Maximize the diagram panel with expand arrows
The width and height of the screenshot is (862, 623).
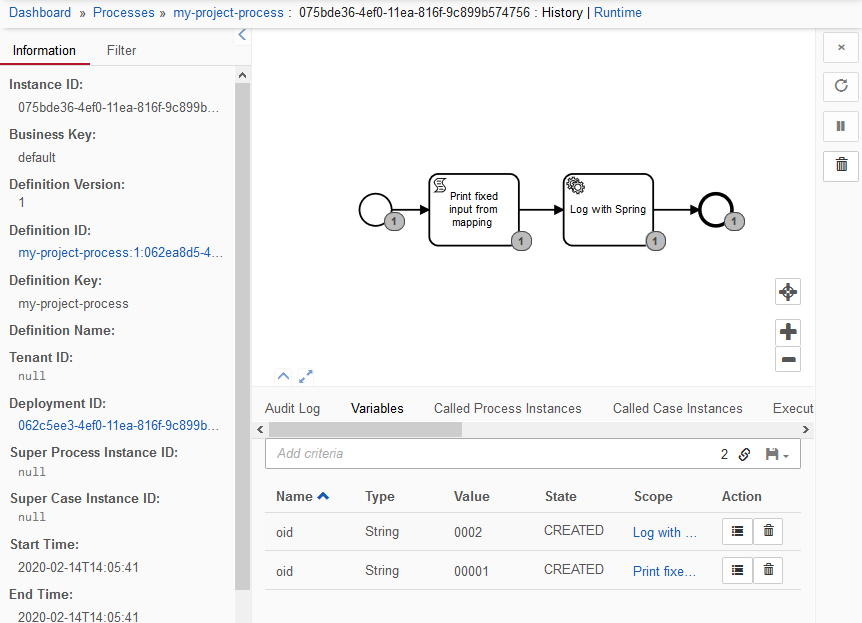pyautogui.click(x=306, y=376)
